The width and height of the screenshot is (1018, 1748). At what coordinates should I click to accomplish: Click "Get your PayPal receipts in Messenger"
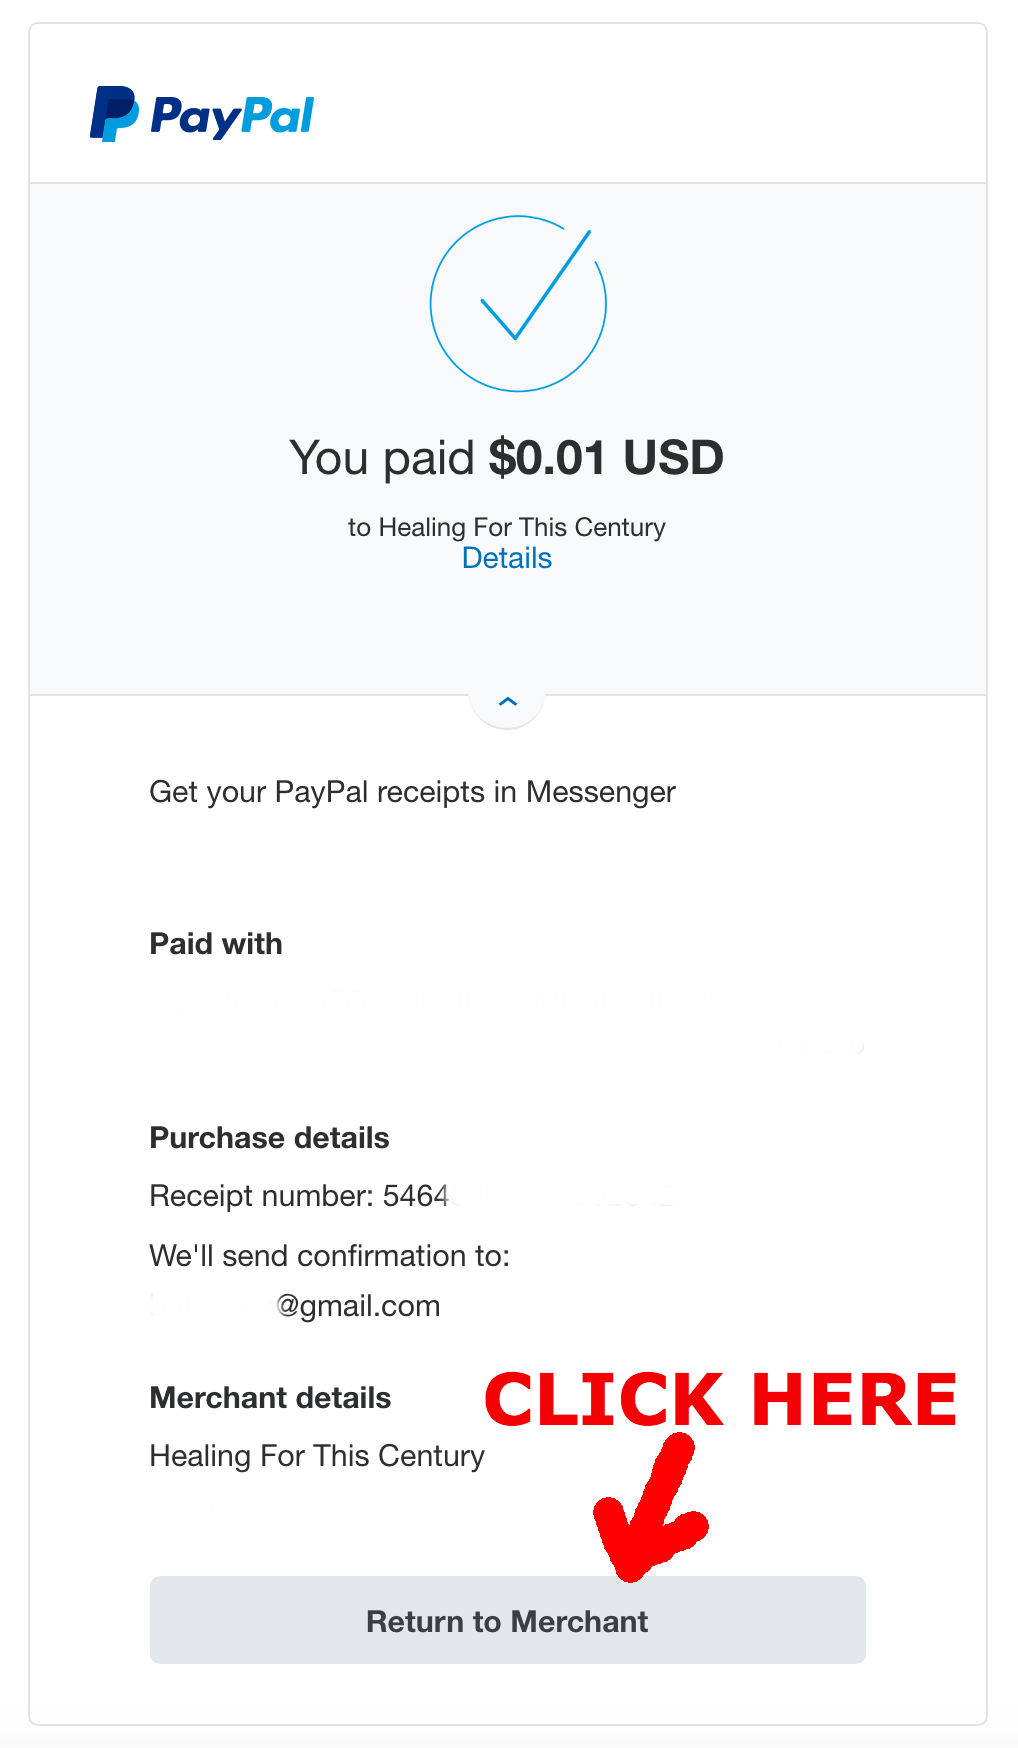coord(413,792)
